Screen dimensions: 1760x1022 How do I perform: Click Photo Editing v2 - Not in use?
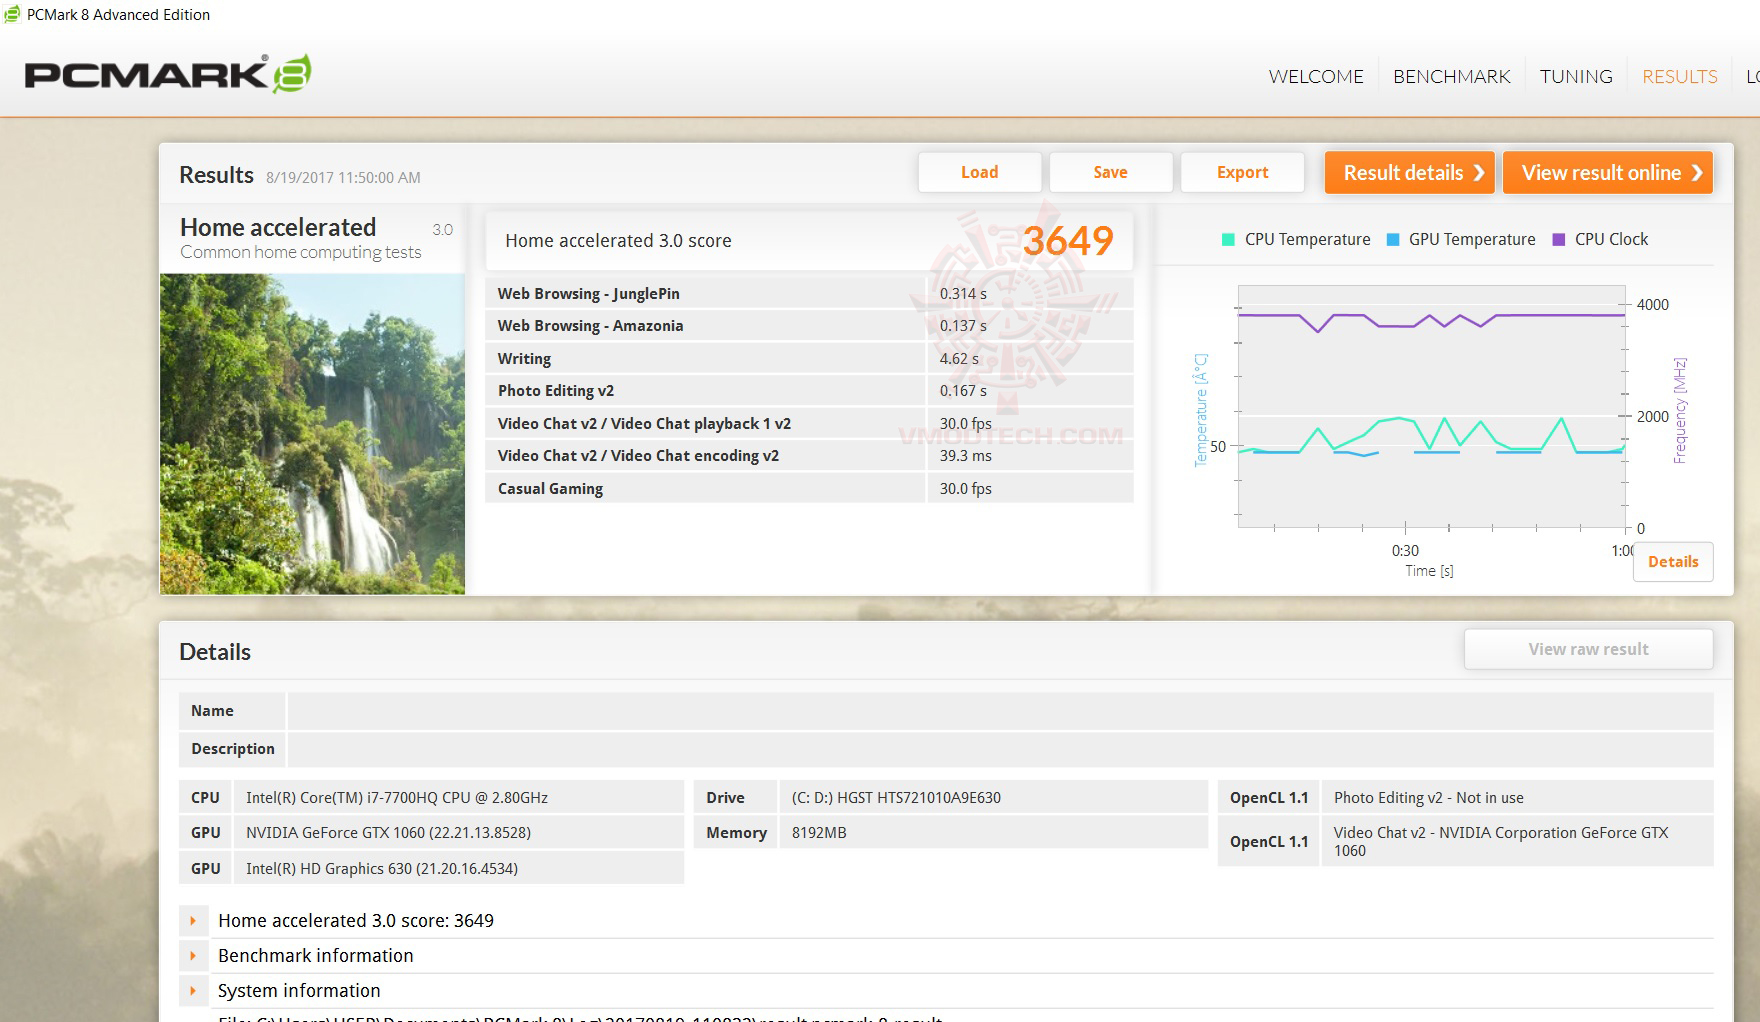(x=1429, y=797)
